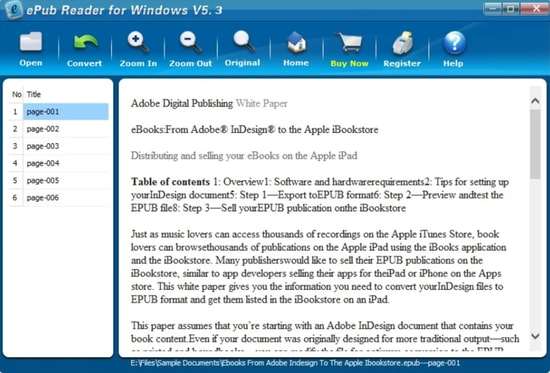The image size is (550, 373).
Task: Open a file with the Open folder icon
Action: pyautogui.click(x=31, y=42)
